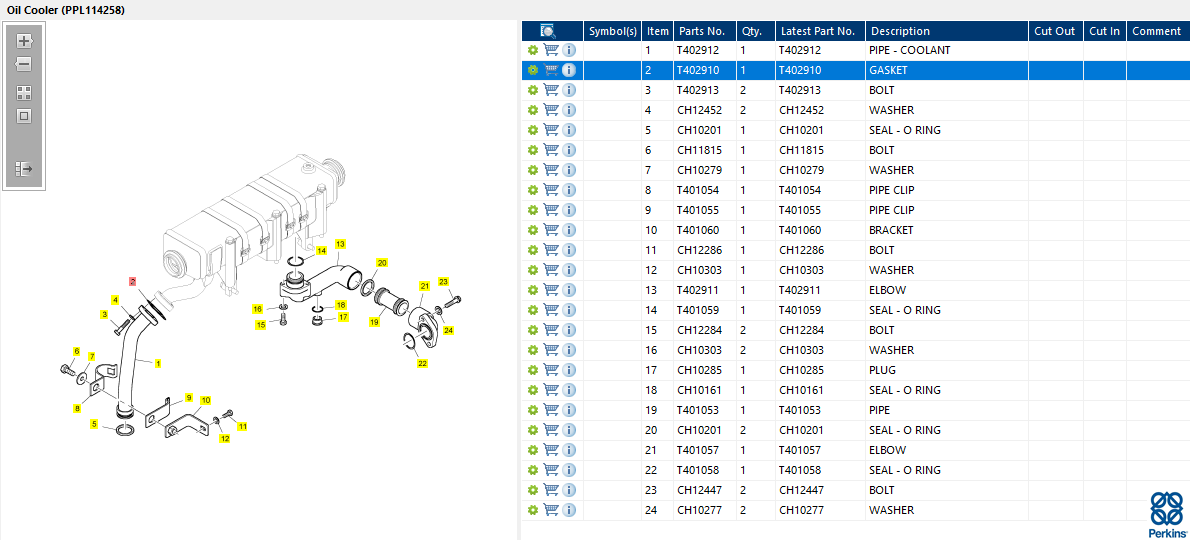Select callout 23 on the diagram
The height and width of the screenshot is (540, 1190).
(x=444, y=281)
